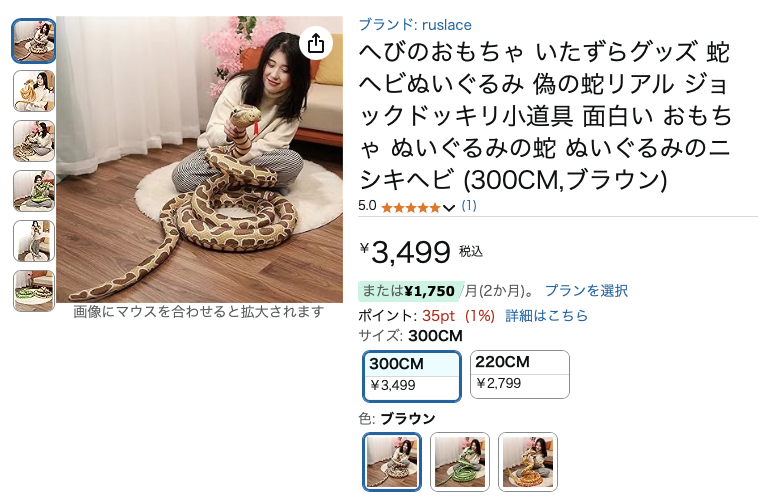Click the share icon on product image

click(316, 43)
